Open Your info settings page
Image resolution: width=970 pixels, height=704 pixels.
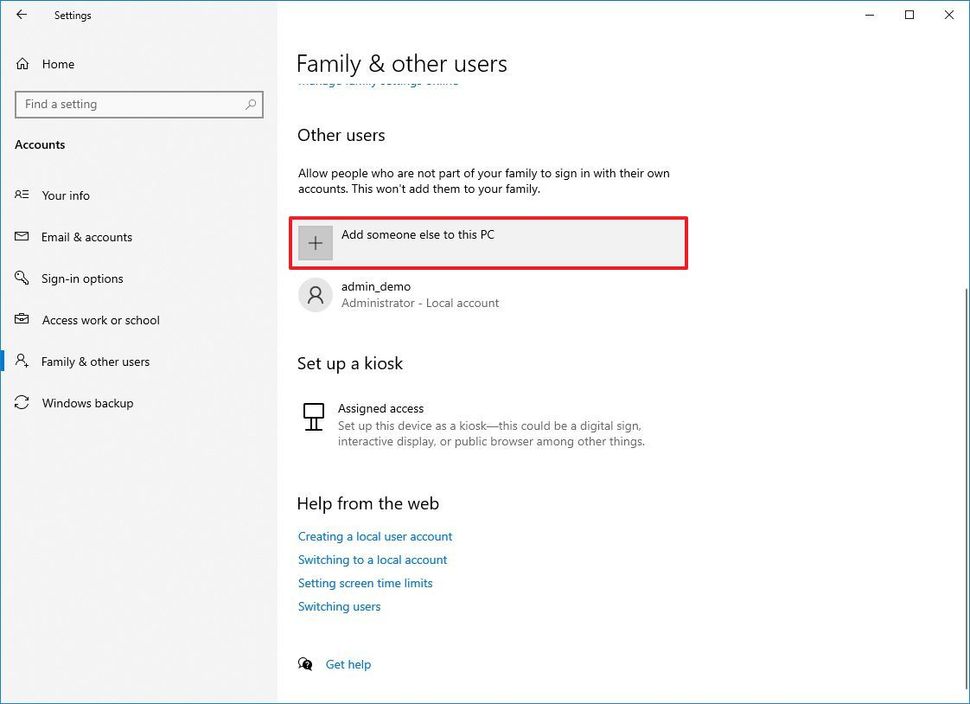coord(66,196)
